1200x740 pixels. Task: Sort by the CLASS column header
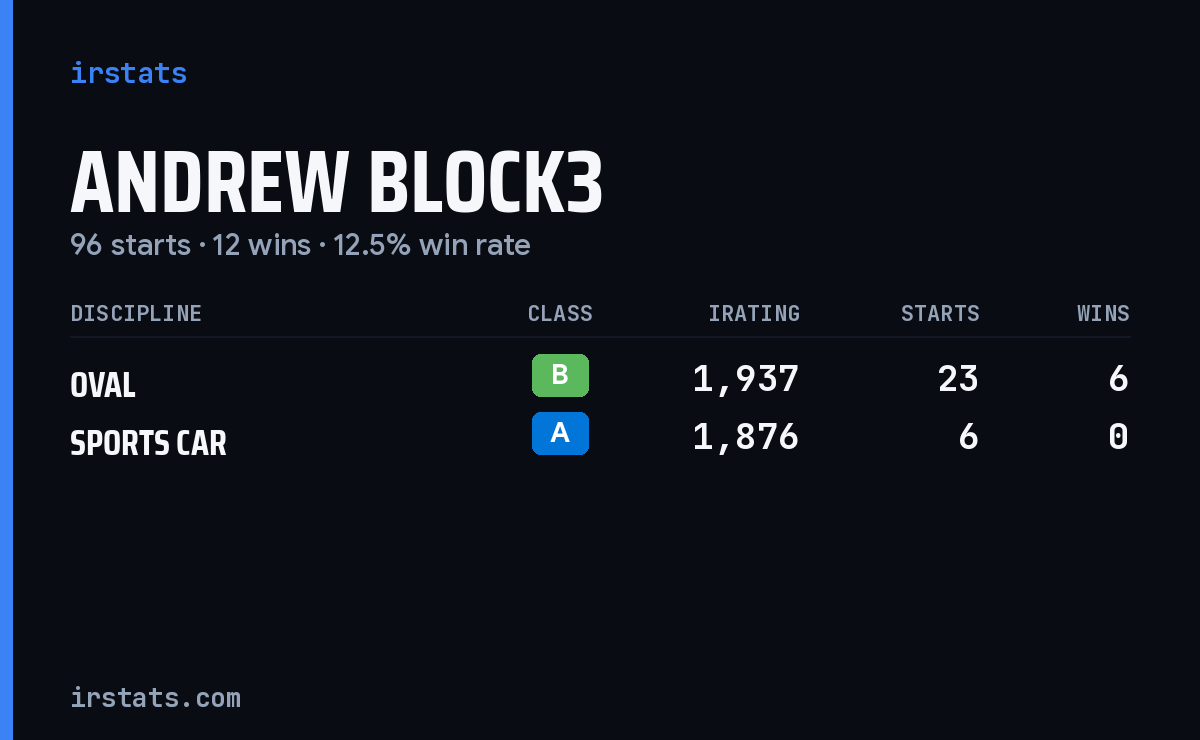[x=560, y=313]
